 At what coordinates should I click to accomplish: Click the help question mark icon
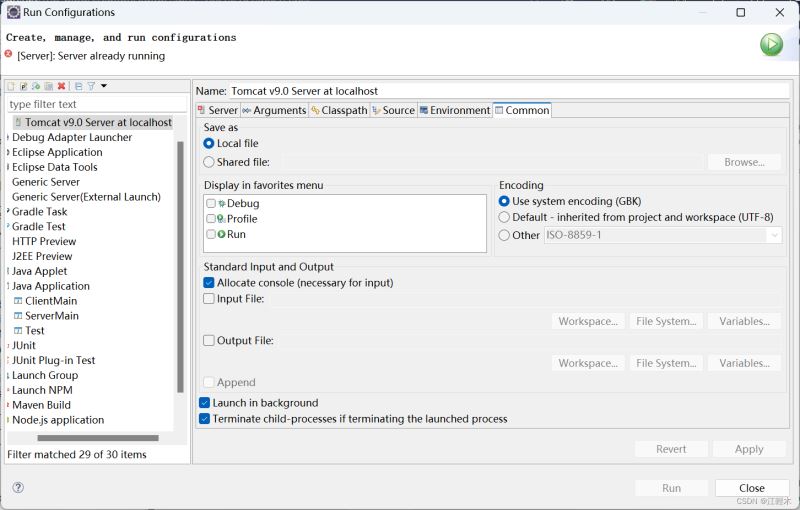[18, 488]
